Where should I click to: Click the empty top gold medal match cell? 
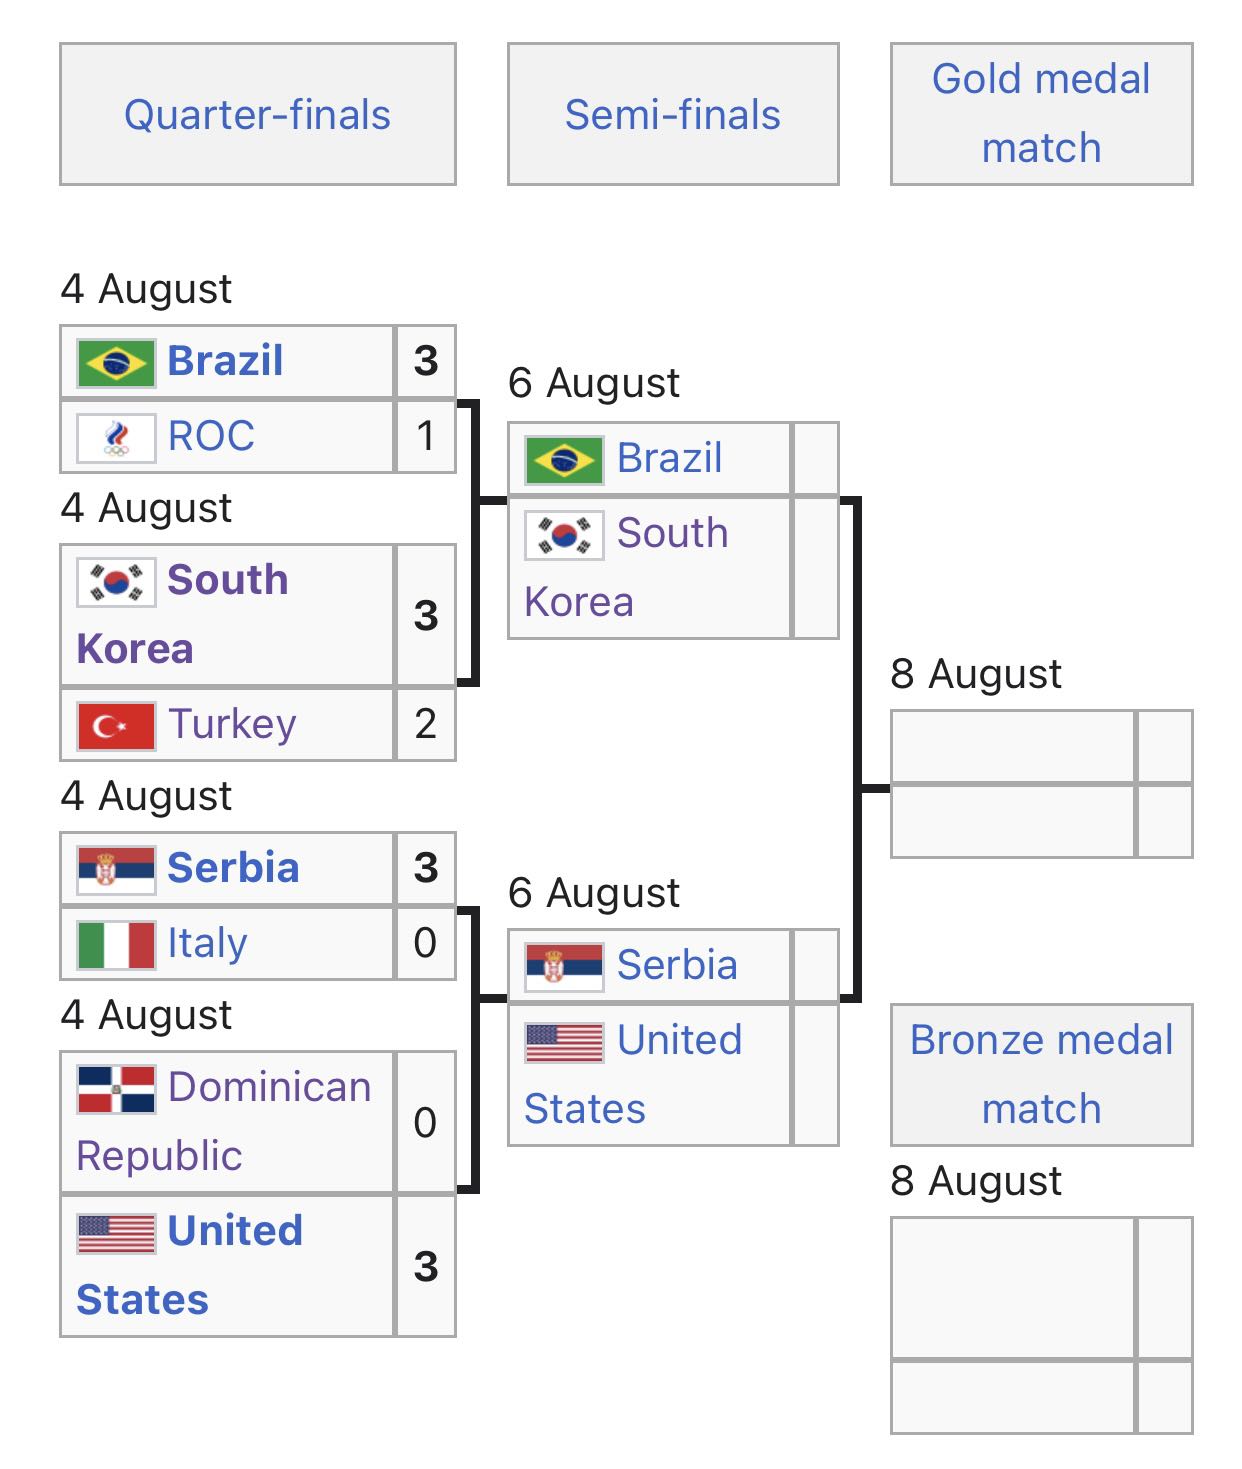tap(1013, 746)
